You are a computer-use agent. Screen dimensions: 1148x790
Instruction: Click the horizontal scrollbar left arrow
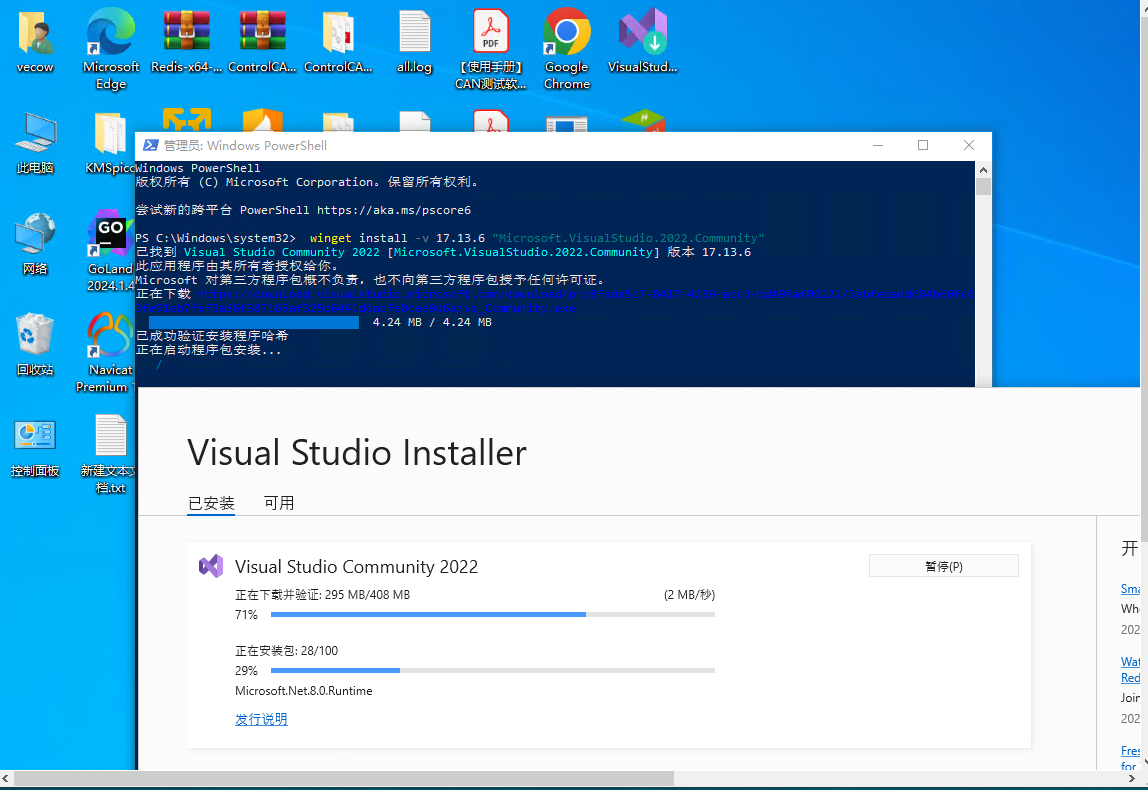(x=6, y=778)
